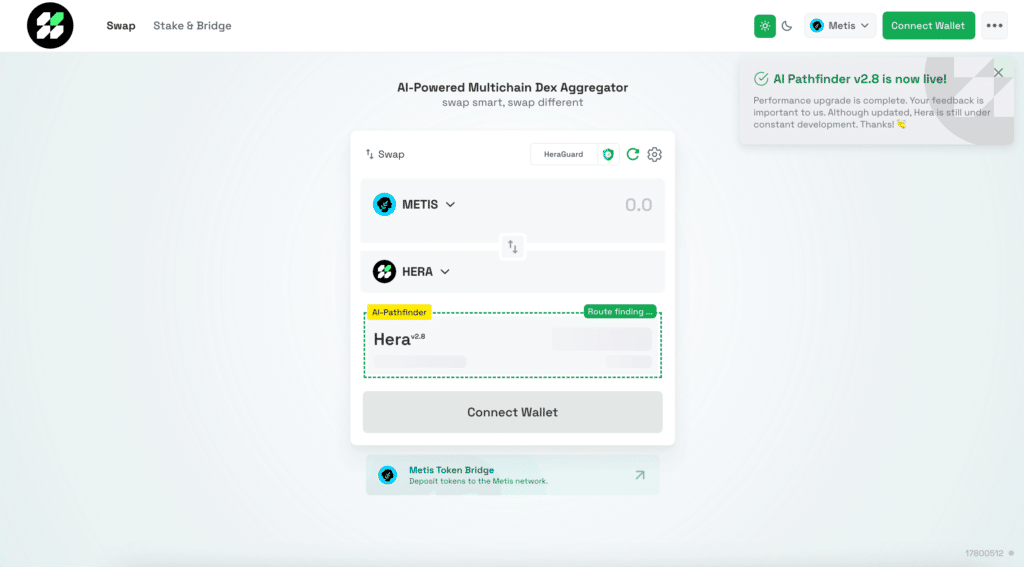This screenshot has height=567, width=1024.
Task: Click the Swap arrows icon in card header
Action: point(370,154)
